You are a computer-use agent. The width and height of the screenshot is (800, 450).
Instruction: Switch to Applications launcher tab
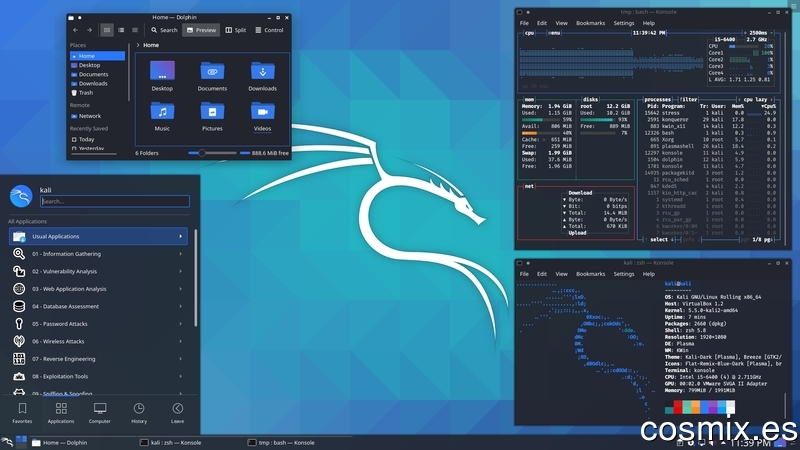61,413
